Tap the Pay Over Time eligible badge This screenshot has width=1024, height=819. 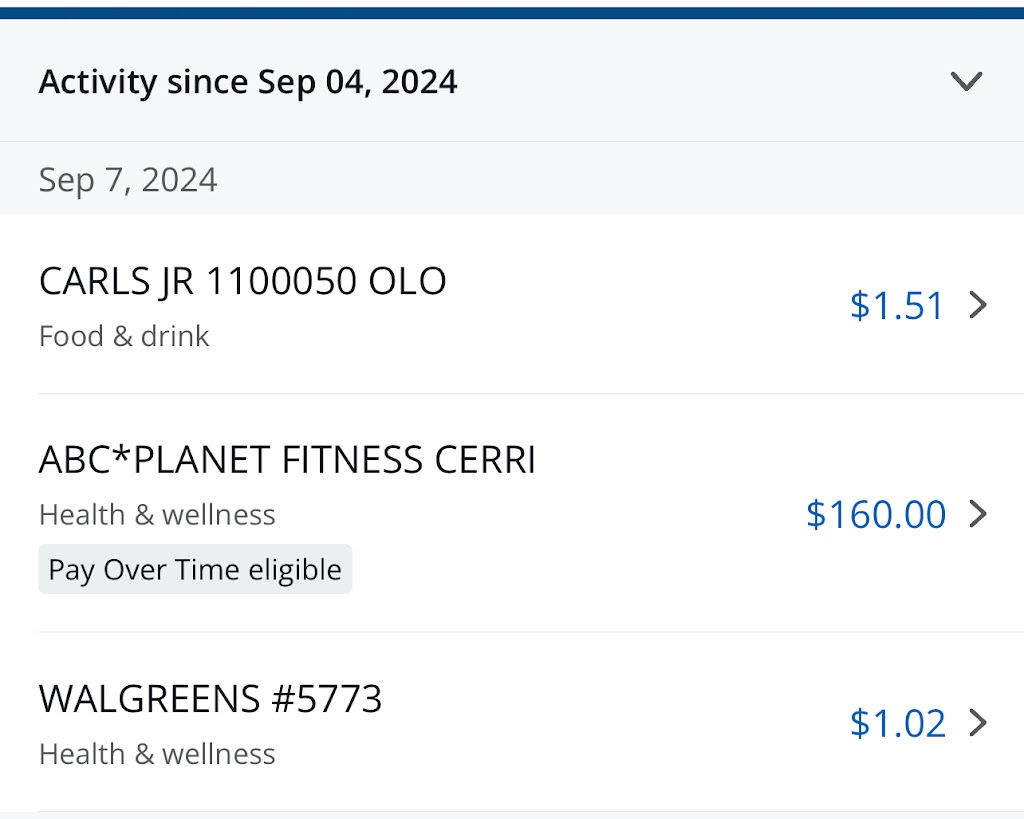click(x=195, y=570)
